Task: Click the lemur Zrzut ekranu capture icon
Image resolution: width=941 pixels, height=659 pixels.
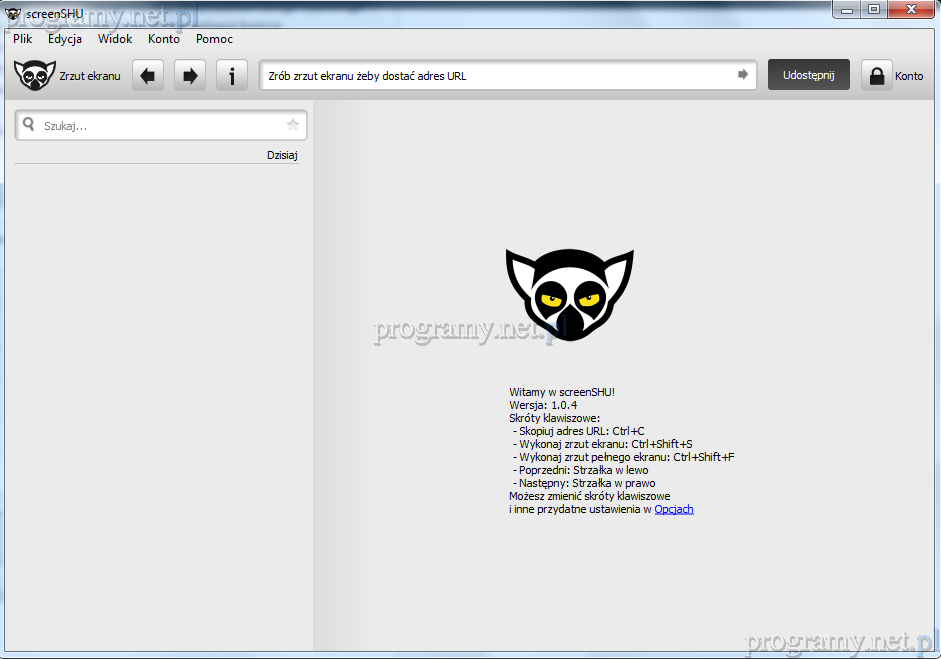Action: (x=35, y=76)
